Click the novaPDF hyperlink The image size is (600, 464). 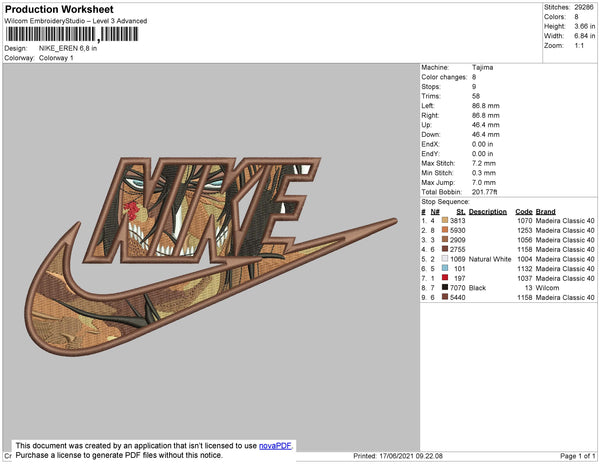275,446
